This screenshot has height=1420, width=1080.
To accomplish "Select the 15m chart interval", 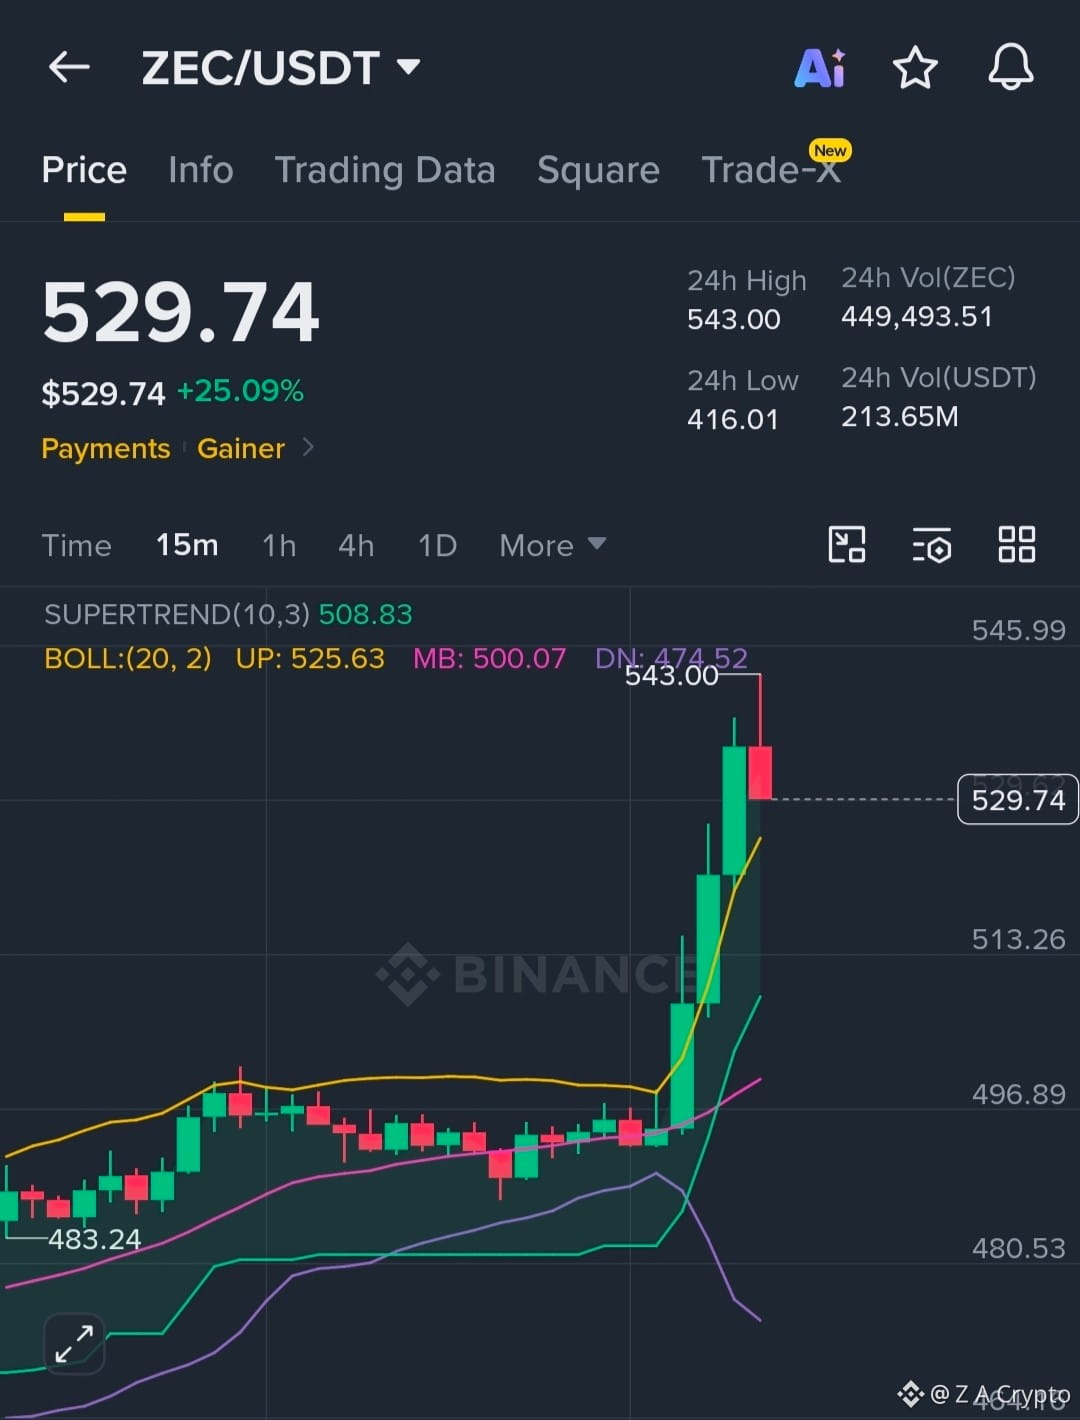I will (x=187, y=545).
